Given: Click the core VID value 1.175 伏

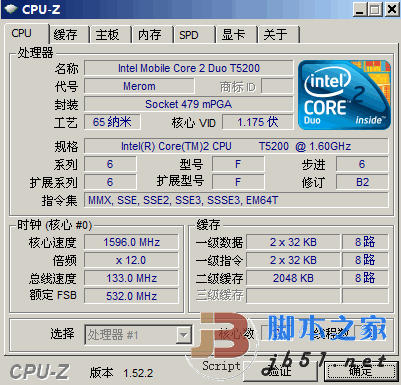Looking at the screenshot, I should pyautogui.click(x=258, y=122).
